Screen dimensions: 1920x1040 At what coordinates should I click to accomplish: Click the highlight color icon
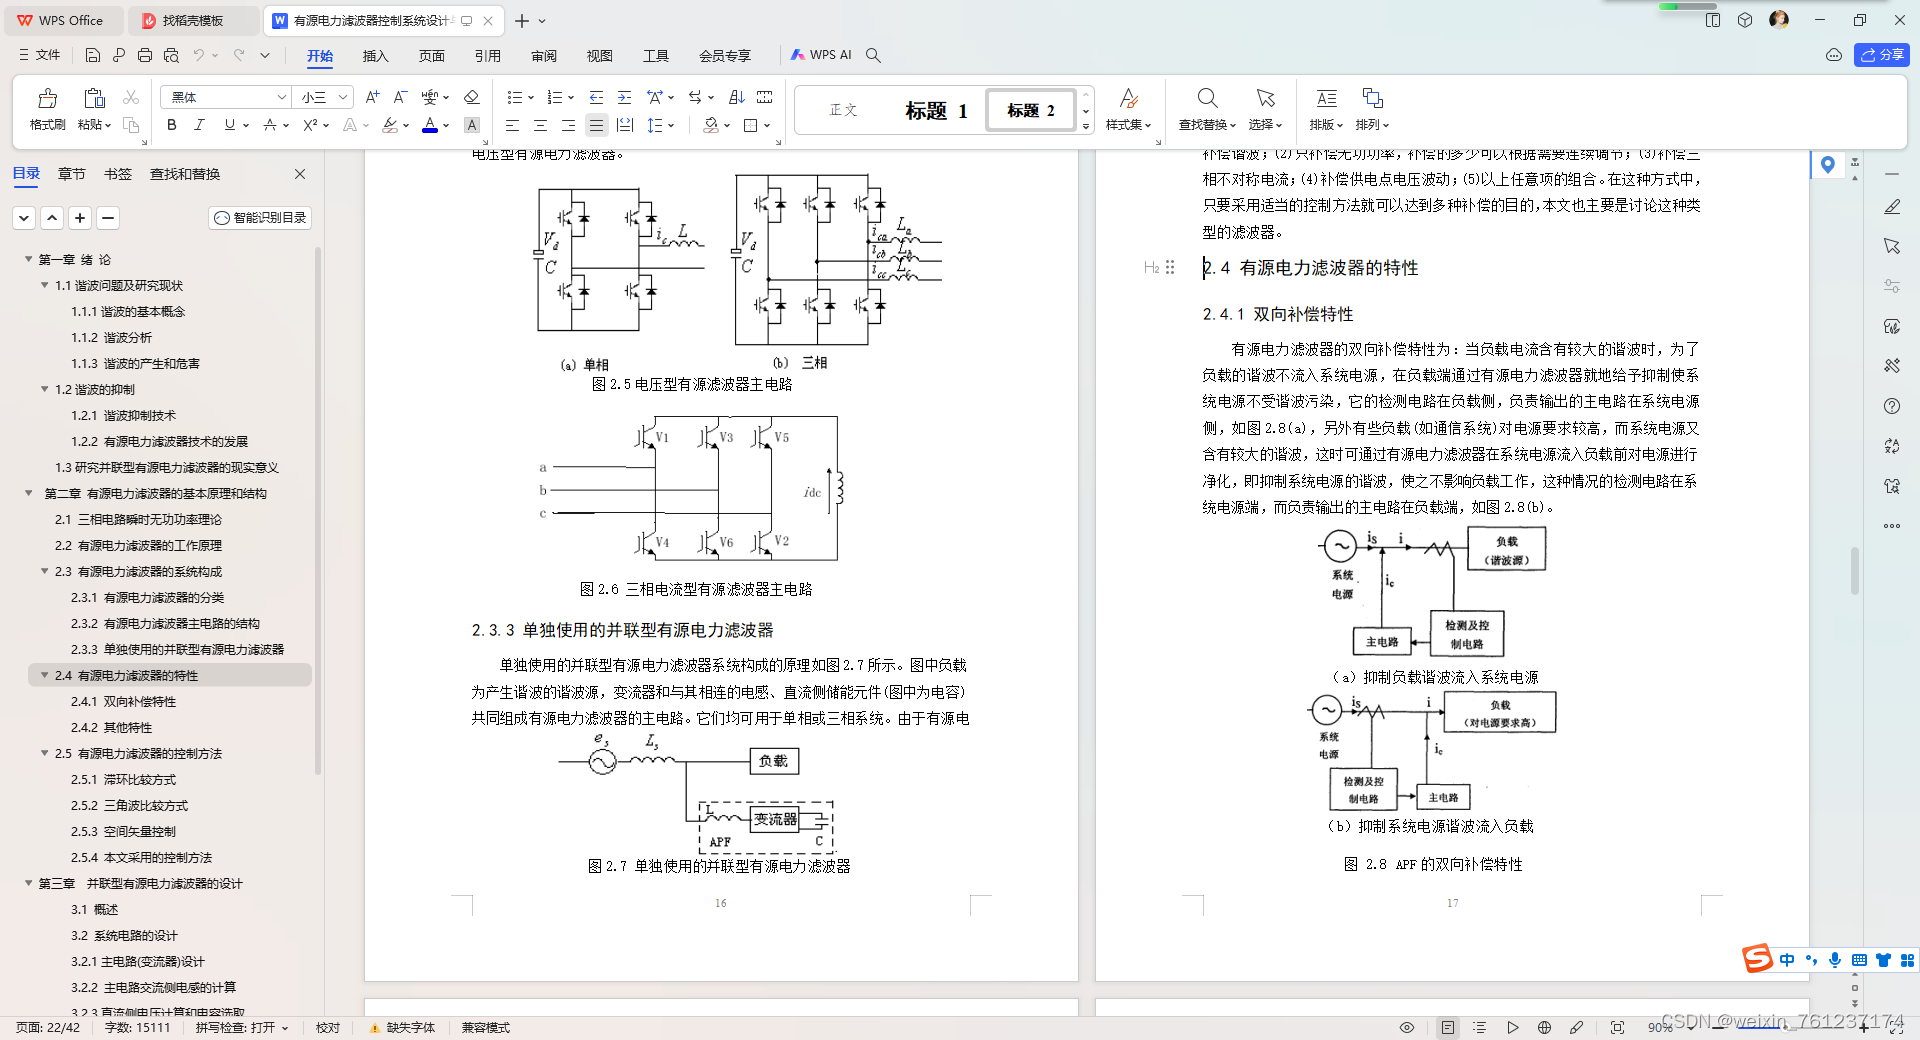tap(390, 125)
